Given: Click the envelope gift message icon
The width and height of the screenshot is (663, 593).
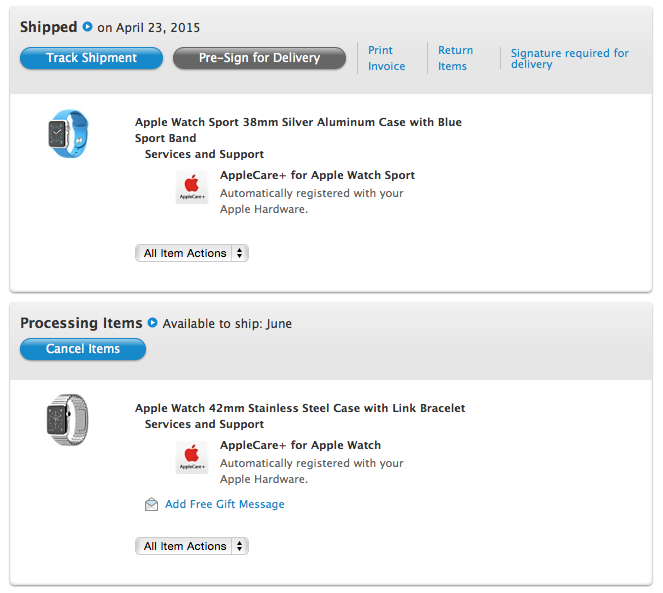Looking at the screenshot, I should click(x=151, y=504).
